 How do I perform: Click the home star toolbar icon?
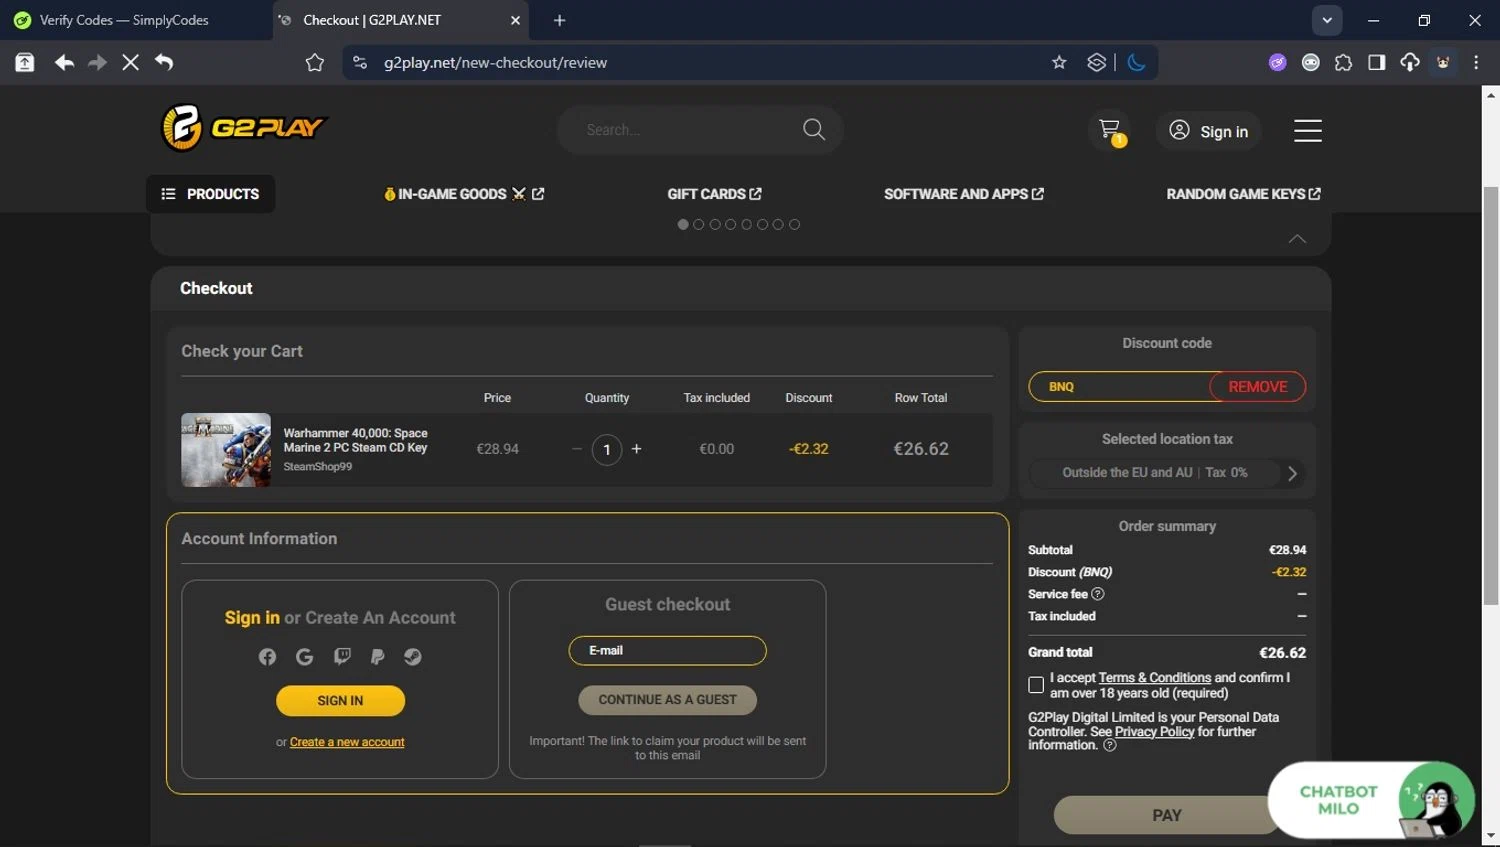coord(315,62)
